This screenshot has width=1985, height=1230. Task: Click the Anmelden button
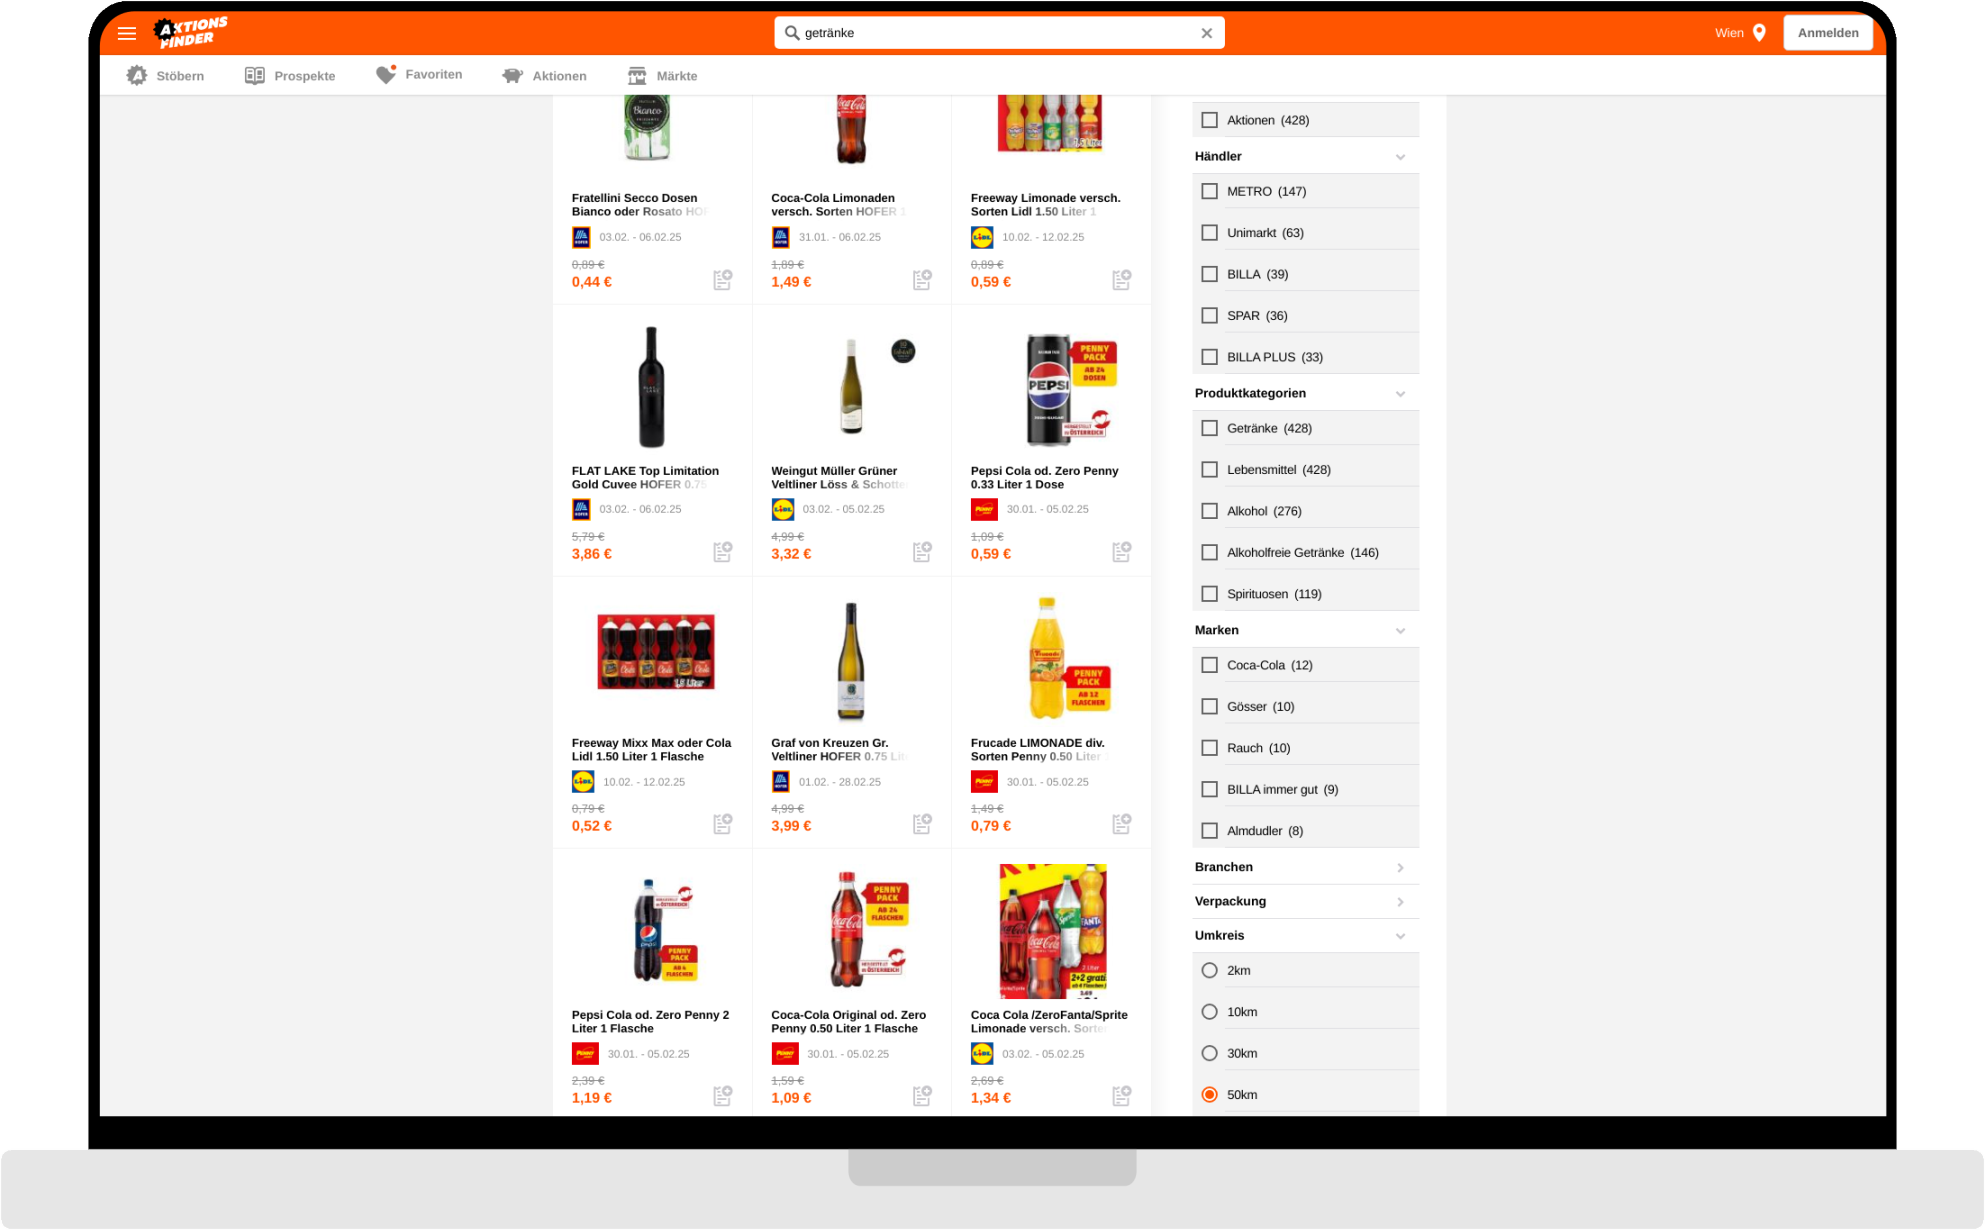pos(1827,32)
